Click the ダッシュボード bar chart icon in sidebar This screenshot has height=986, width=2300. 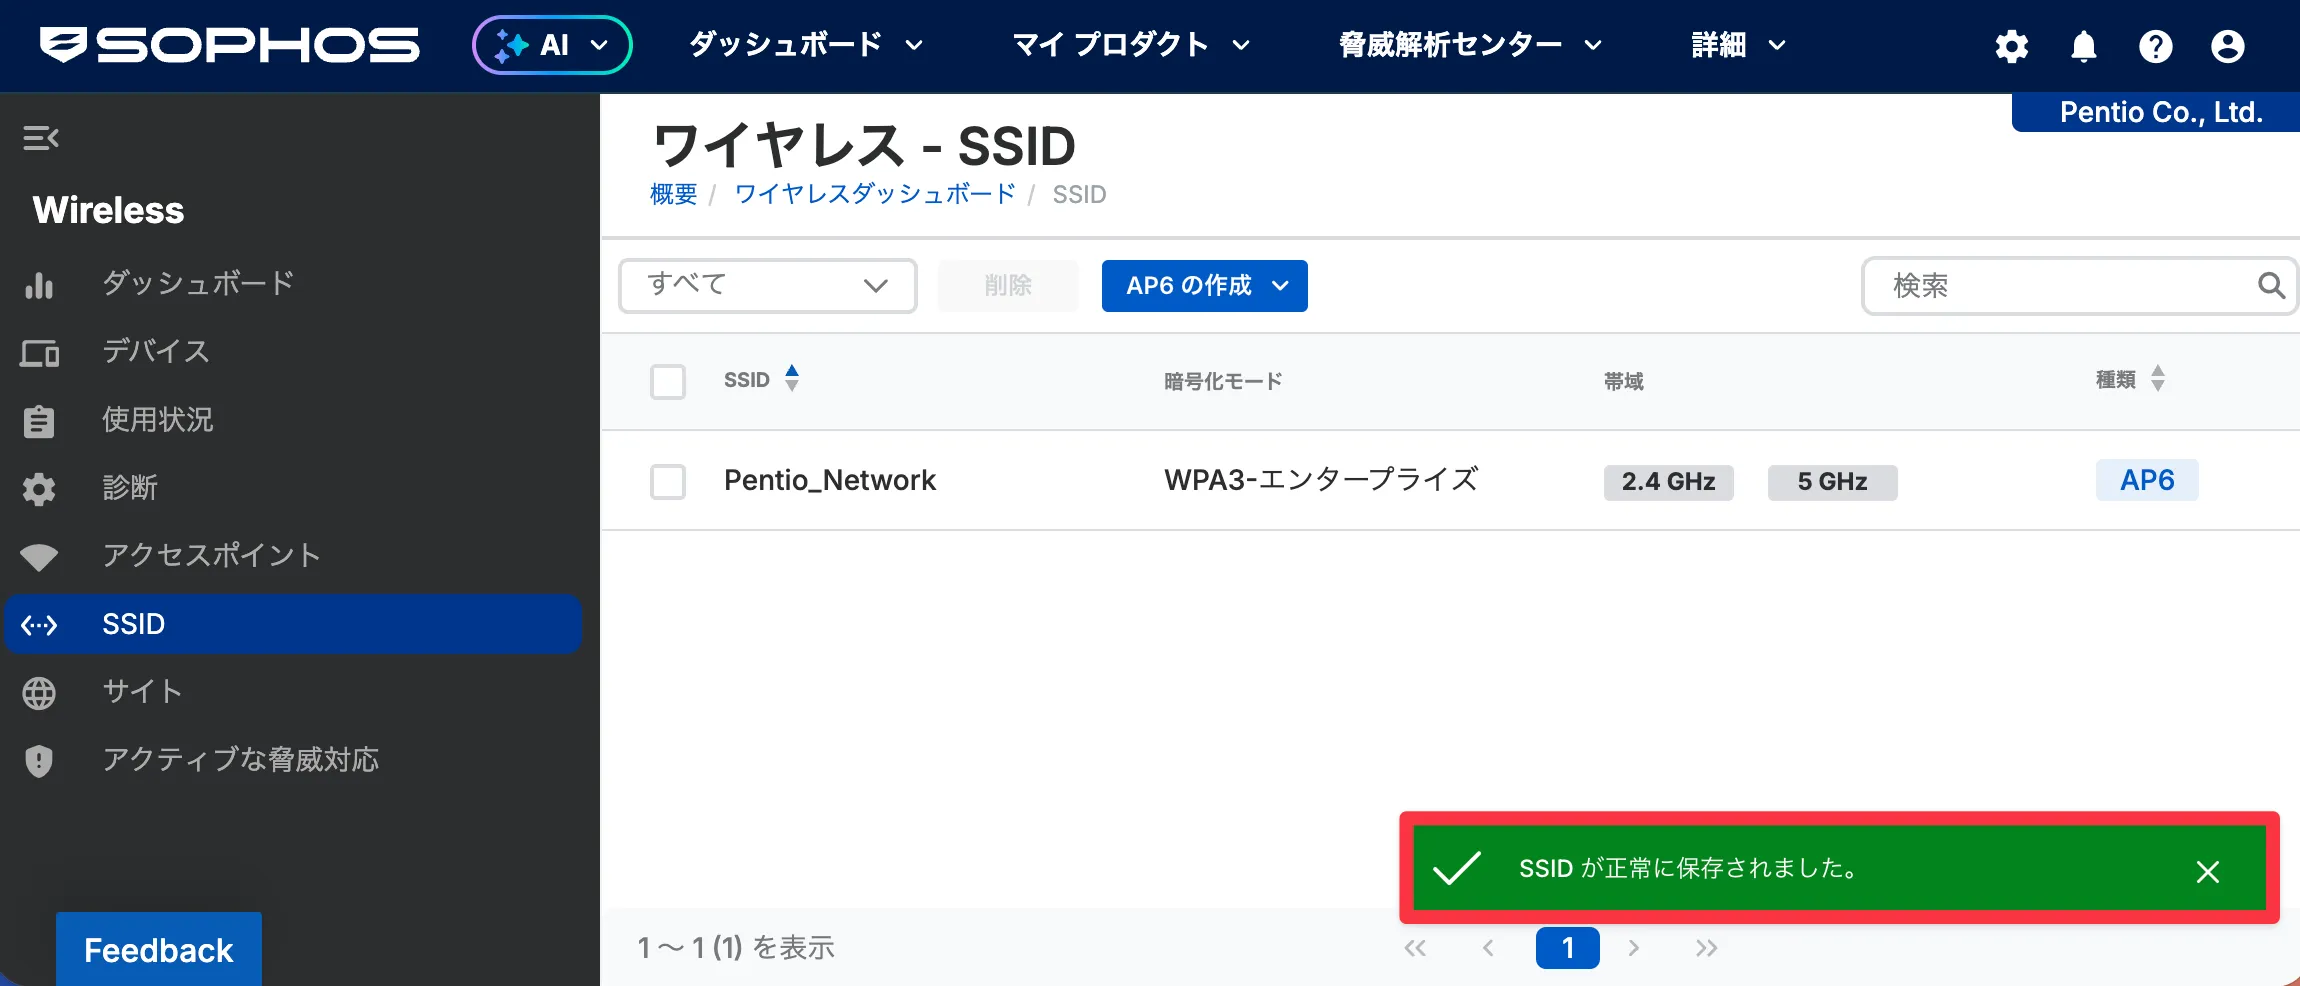coord(39,286)
